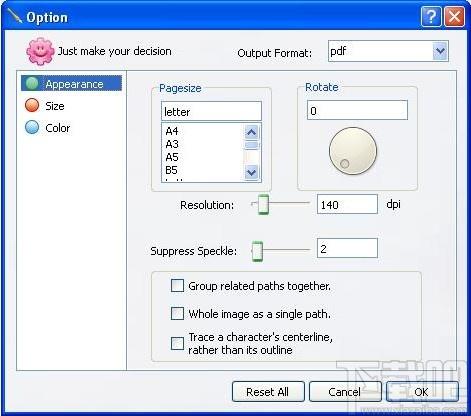Choose the B5 page size
471x416 pixels.
point(172,170)
